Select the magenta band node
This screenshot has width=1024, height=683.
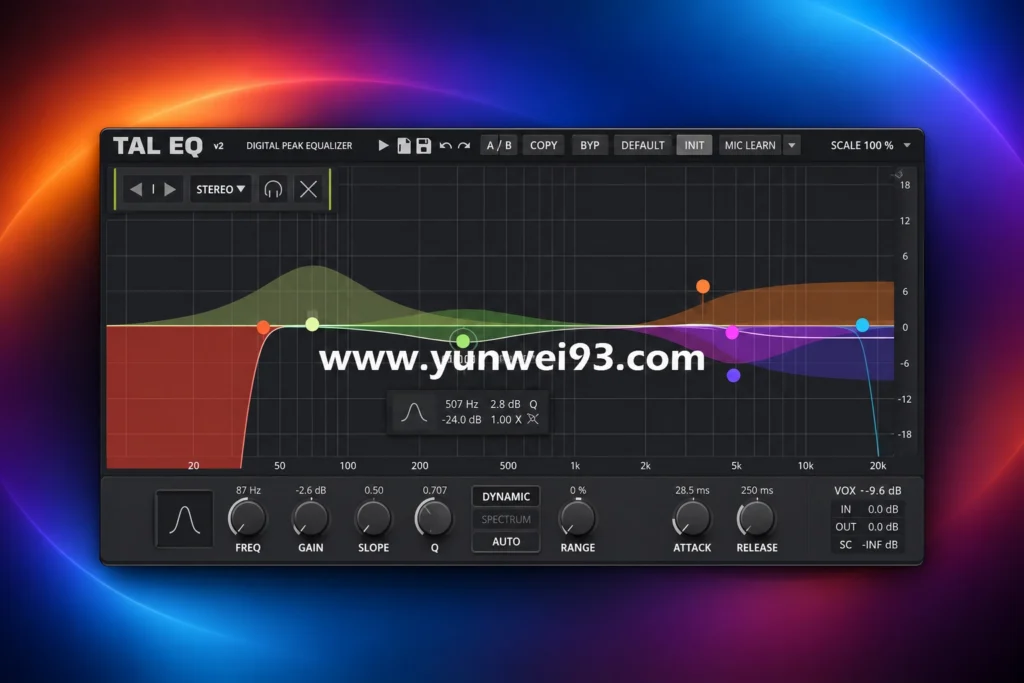(x=732, y=333)
